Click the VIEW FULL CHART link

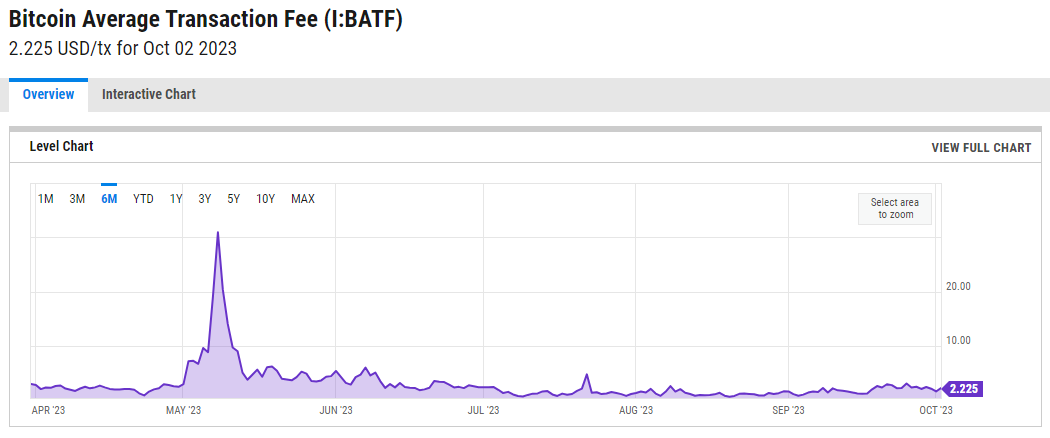click(981, 148)
